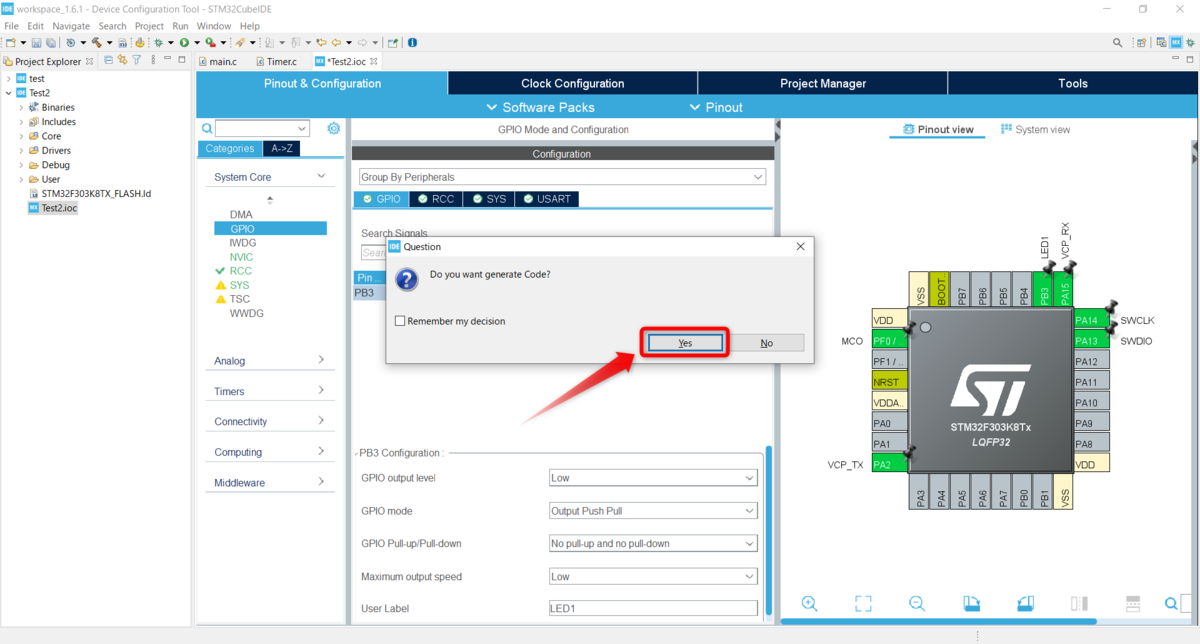Click the Save All toolbar icon

pos(50,43)
